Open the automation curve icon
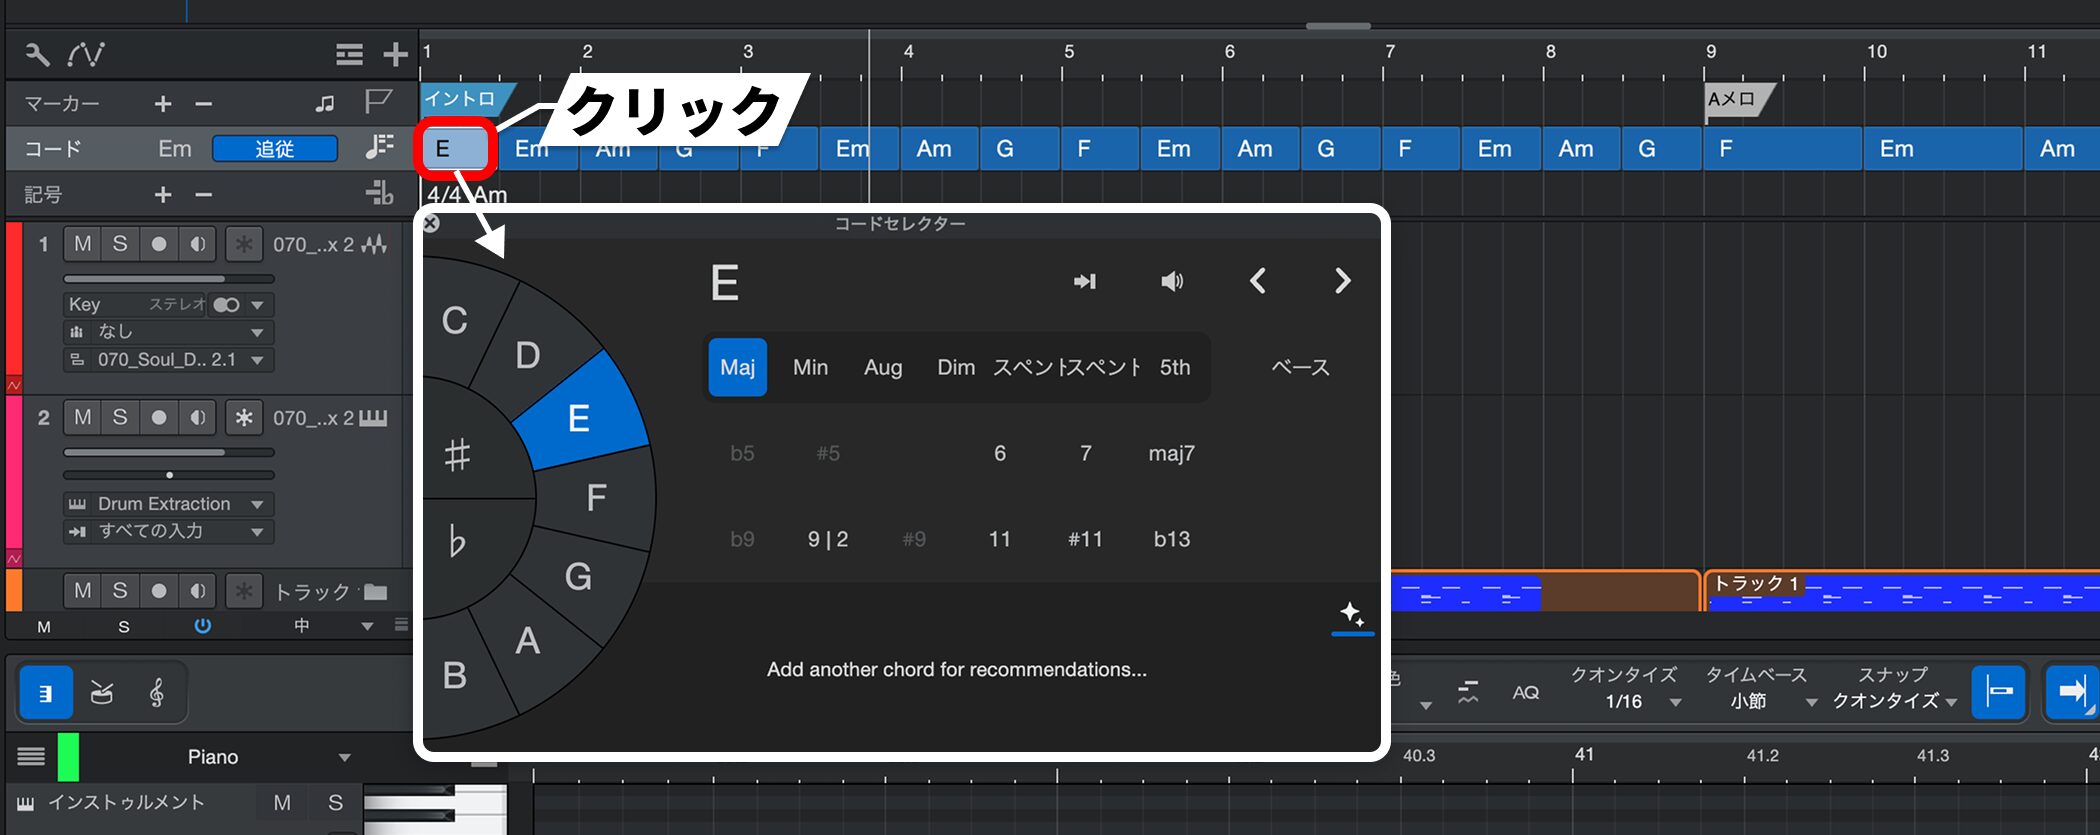The height and width of the screenshot is (835, 2100). click(x=86, y=54)
